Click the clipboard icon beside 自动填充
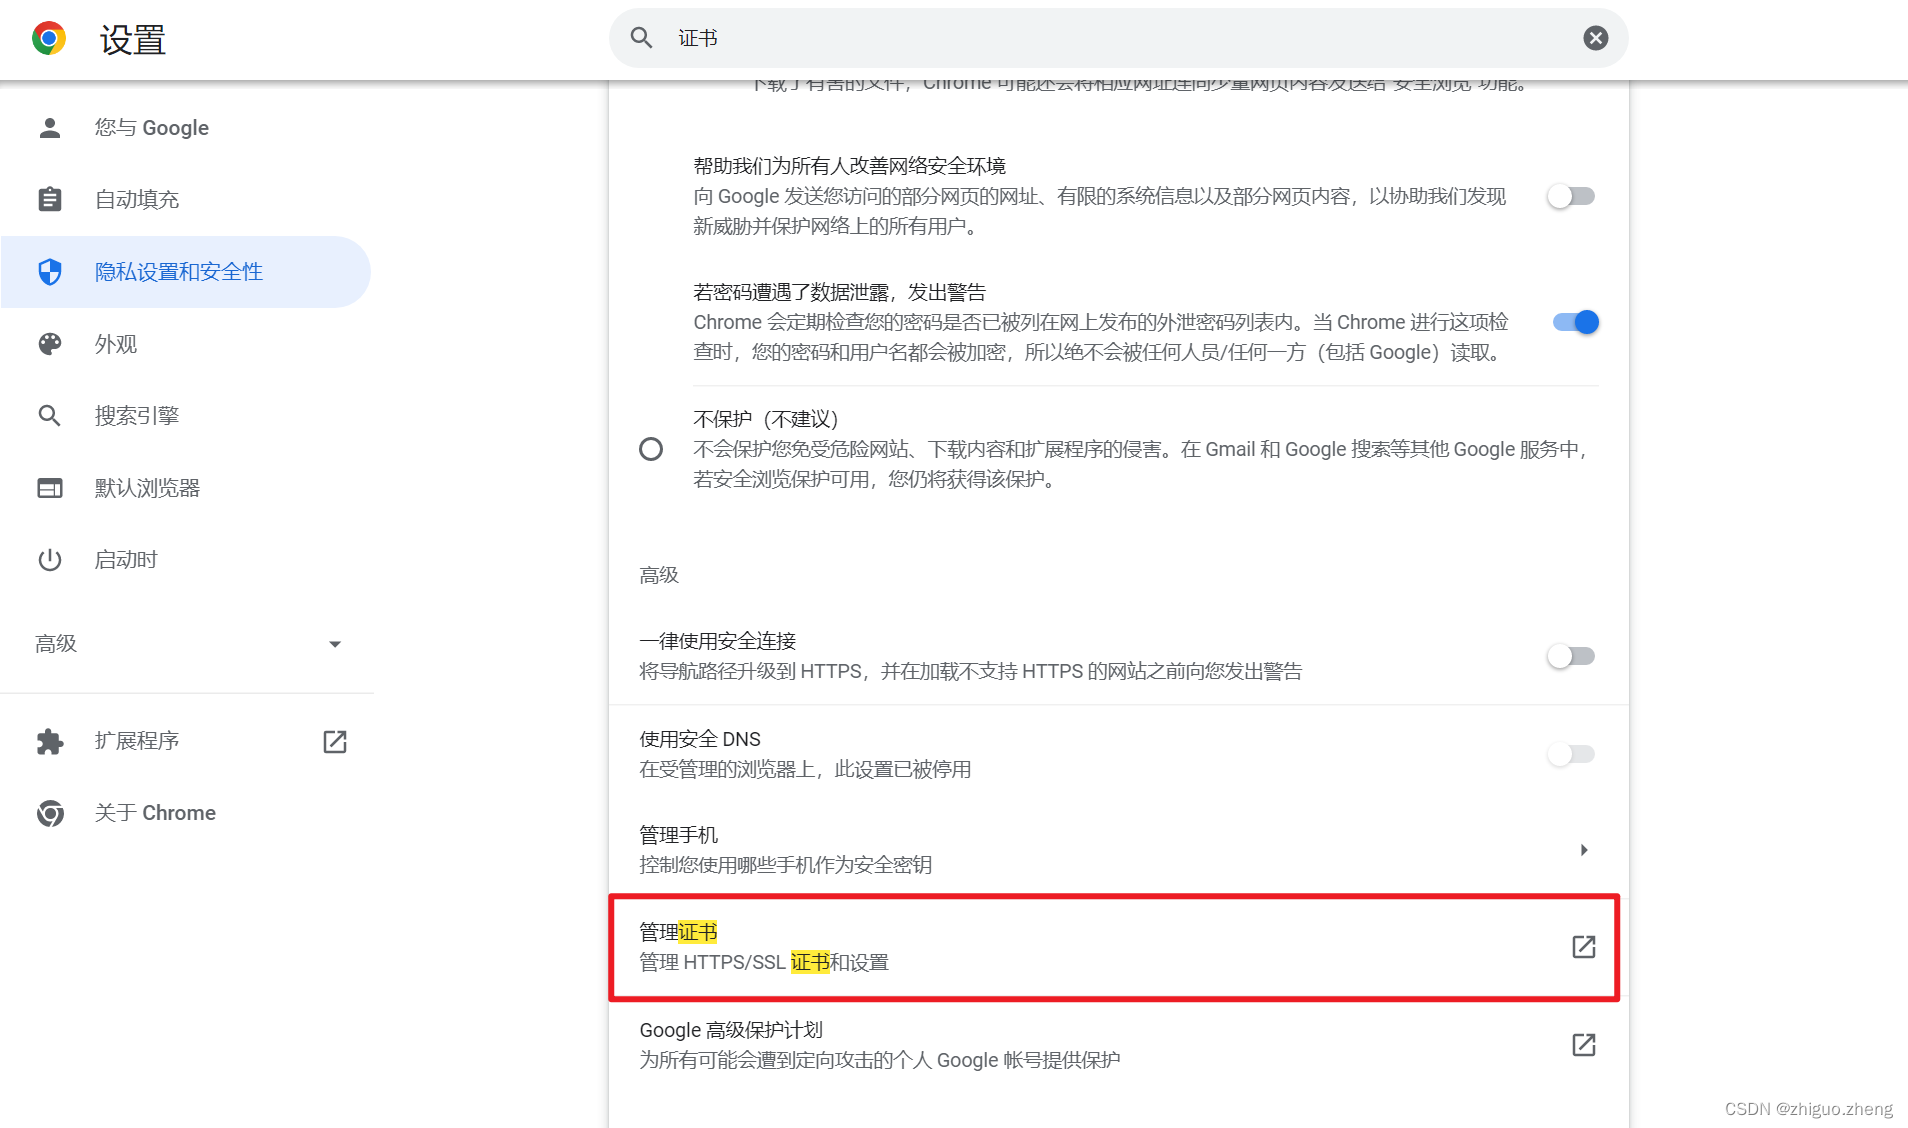This screenshot has width=1908, height=1128. (50, 199)
